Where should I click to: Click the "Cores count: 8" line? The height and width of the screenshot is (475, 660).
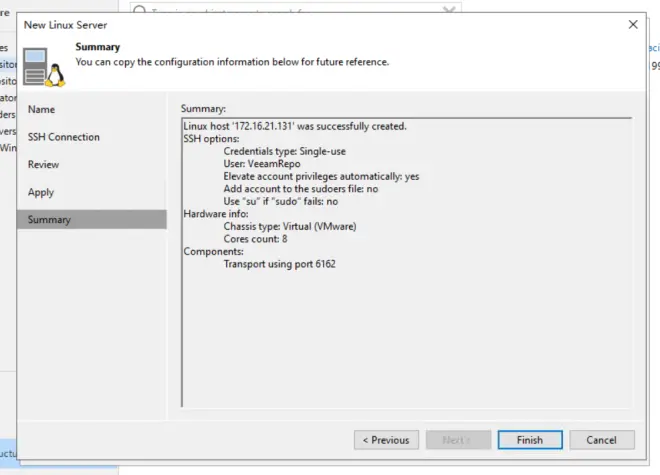coord(255,239)
